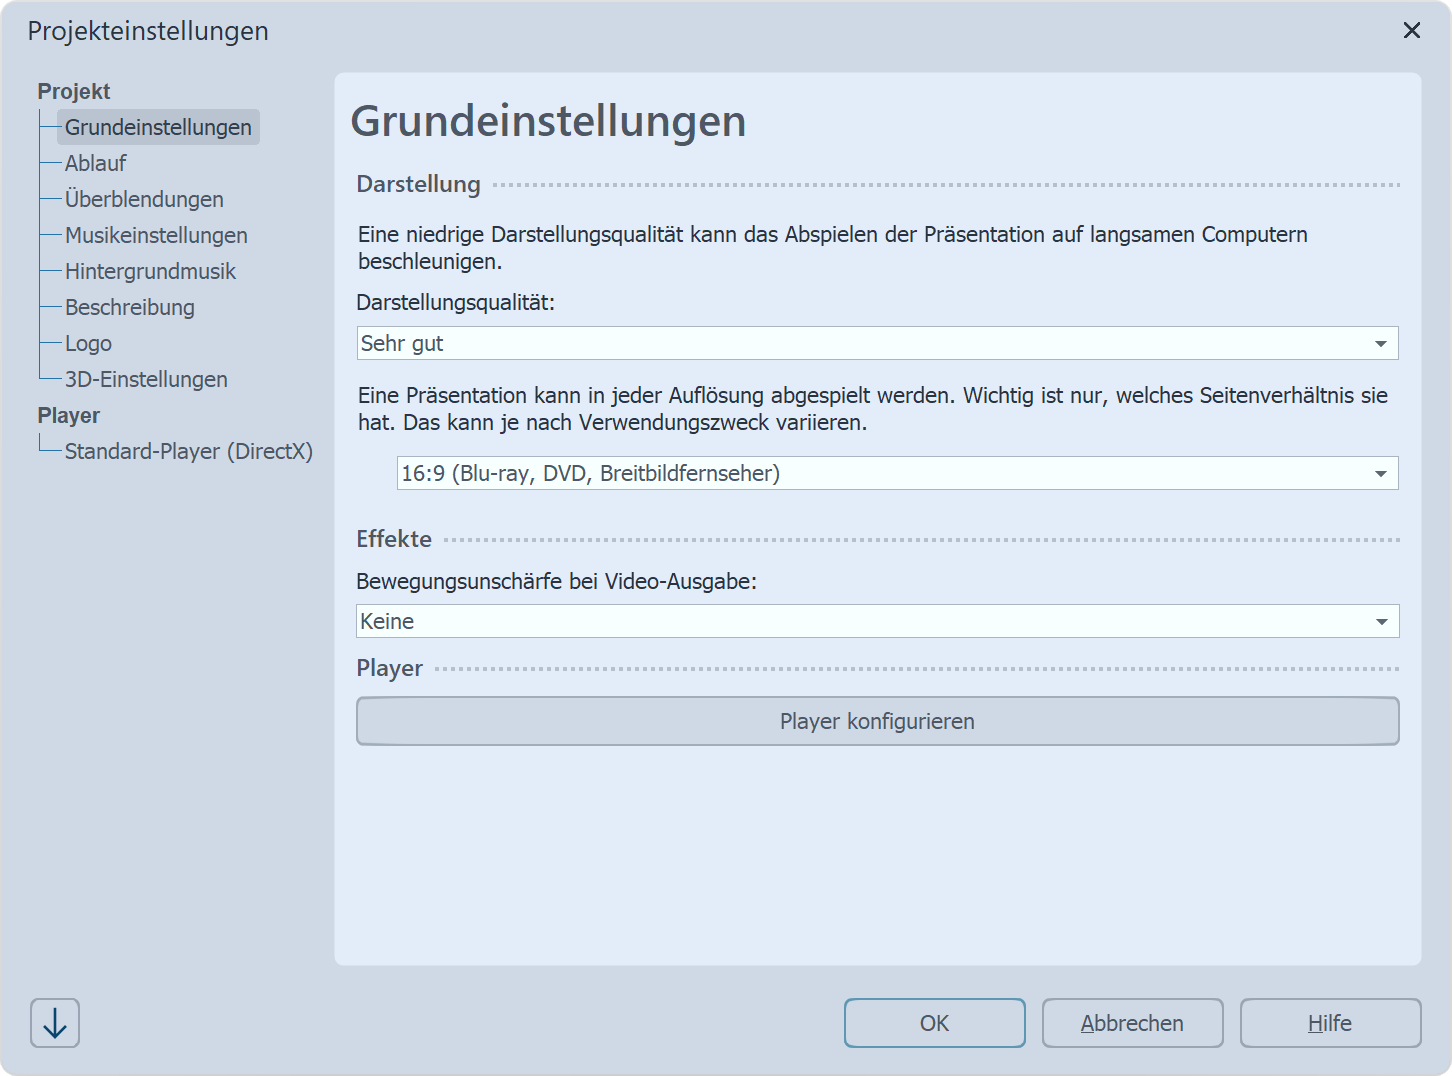Confirm settings with the OK button
This screenshot has width=1452, height=1076.
pyautogui.click(x=934, y=1023)
